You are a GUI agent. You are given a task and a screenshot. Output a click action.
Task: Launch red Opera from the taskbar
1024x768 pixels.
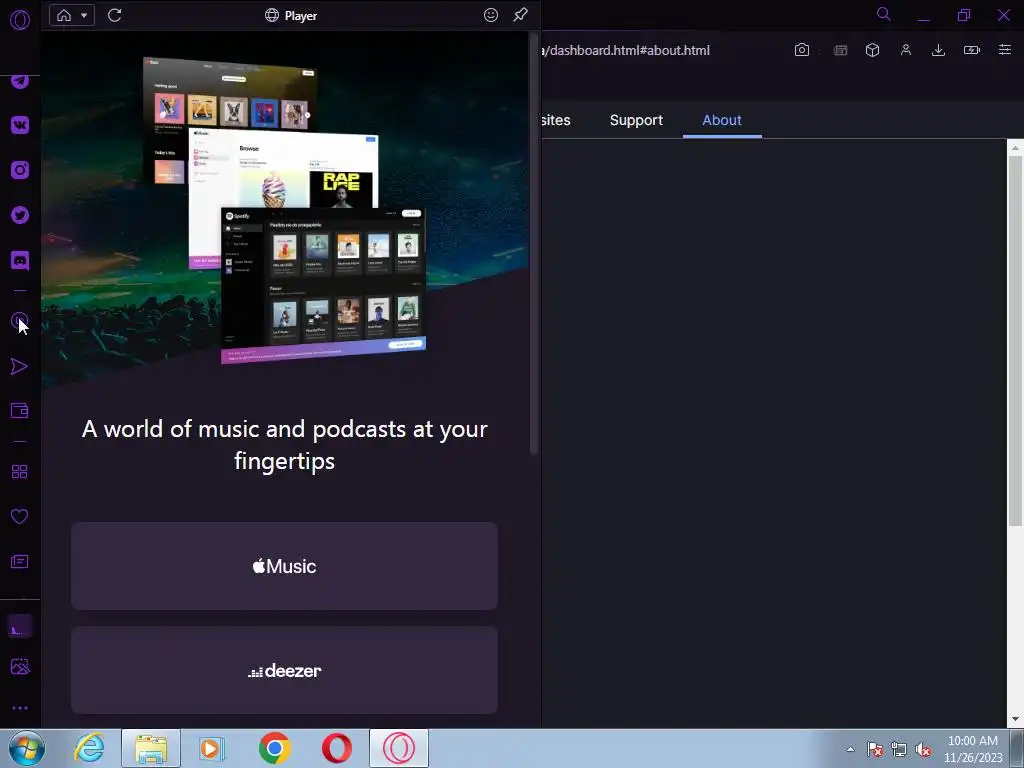[336, 748]
